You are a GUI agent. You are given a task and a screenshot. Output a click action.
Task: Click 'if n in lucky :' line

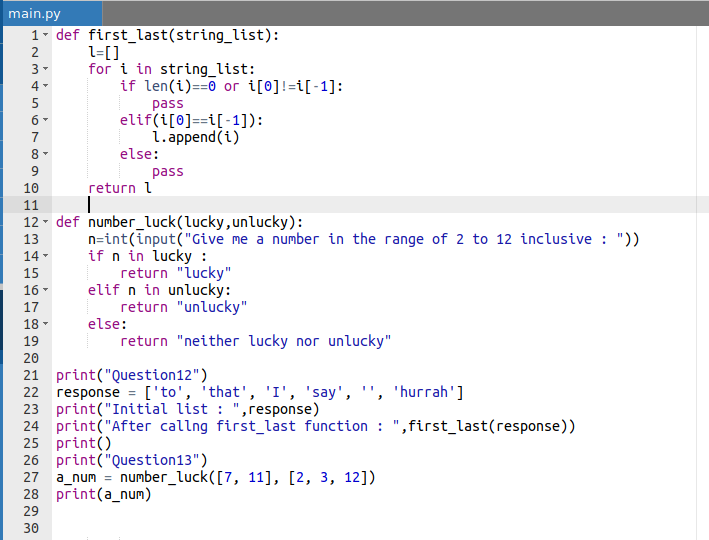click(x=147, y=256)
